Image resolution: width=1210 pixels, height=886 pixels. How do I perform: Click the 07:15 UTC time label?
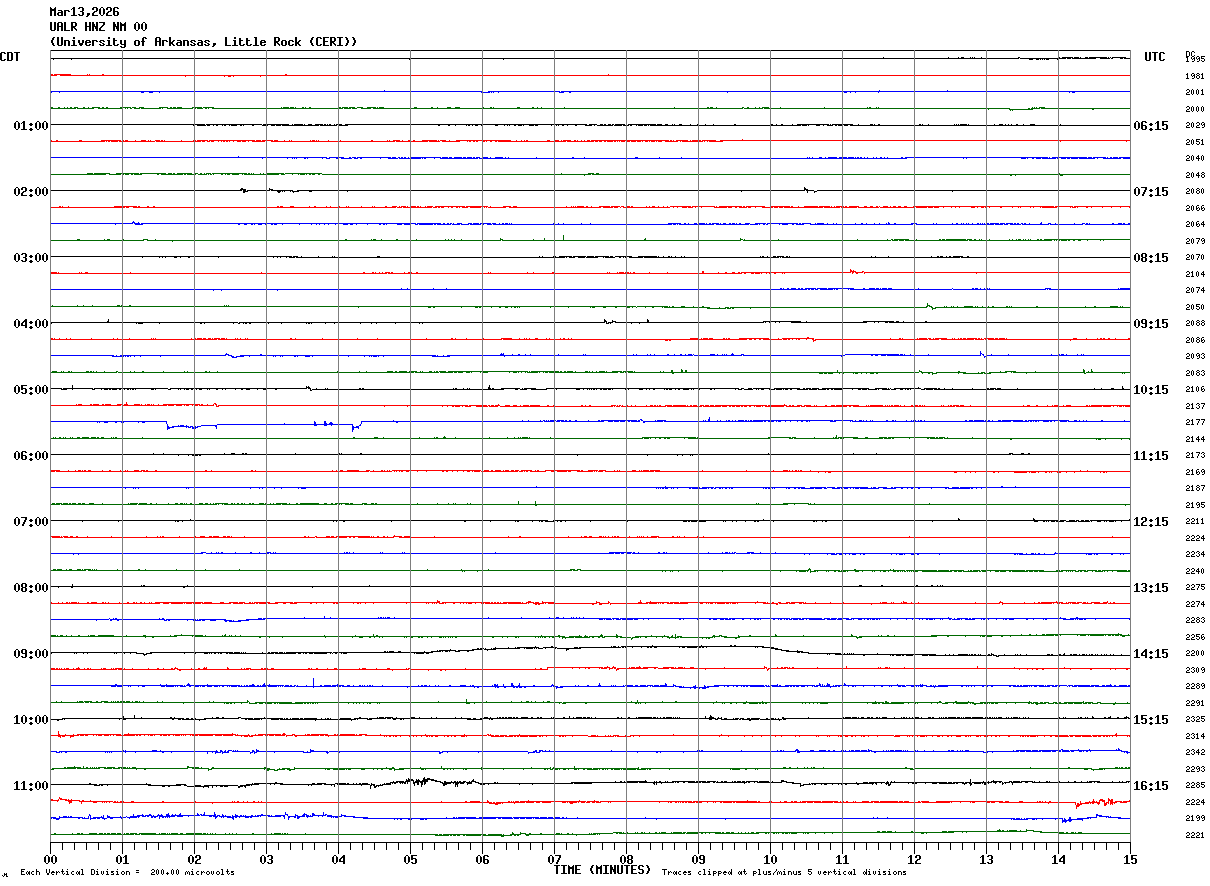click(x=1151, y=192)
